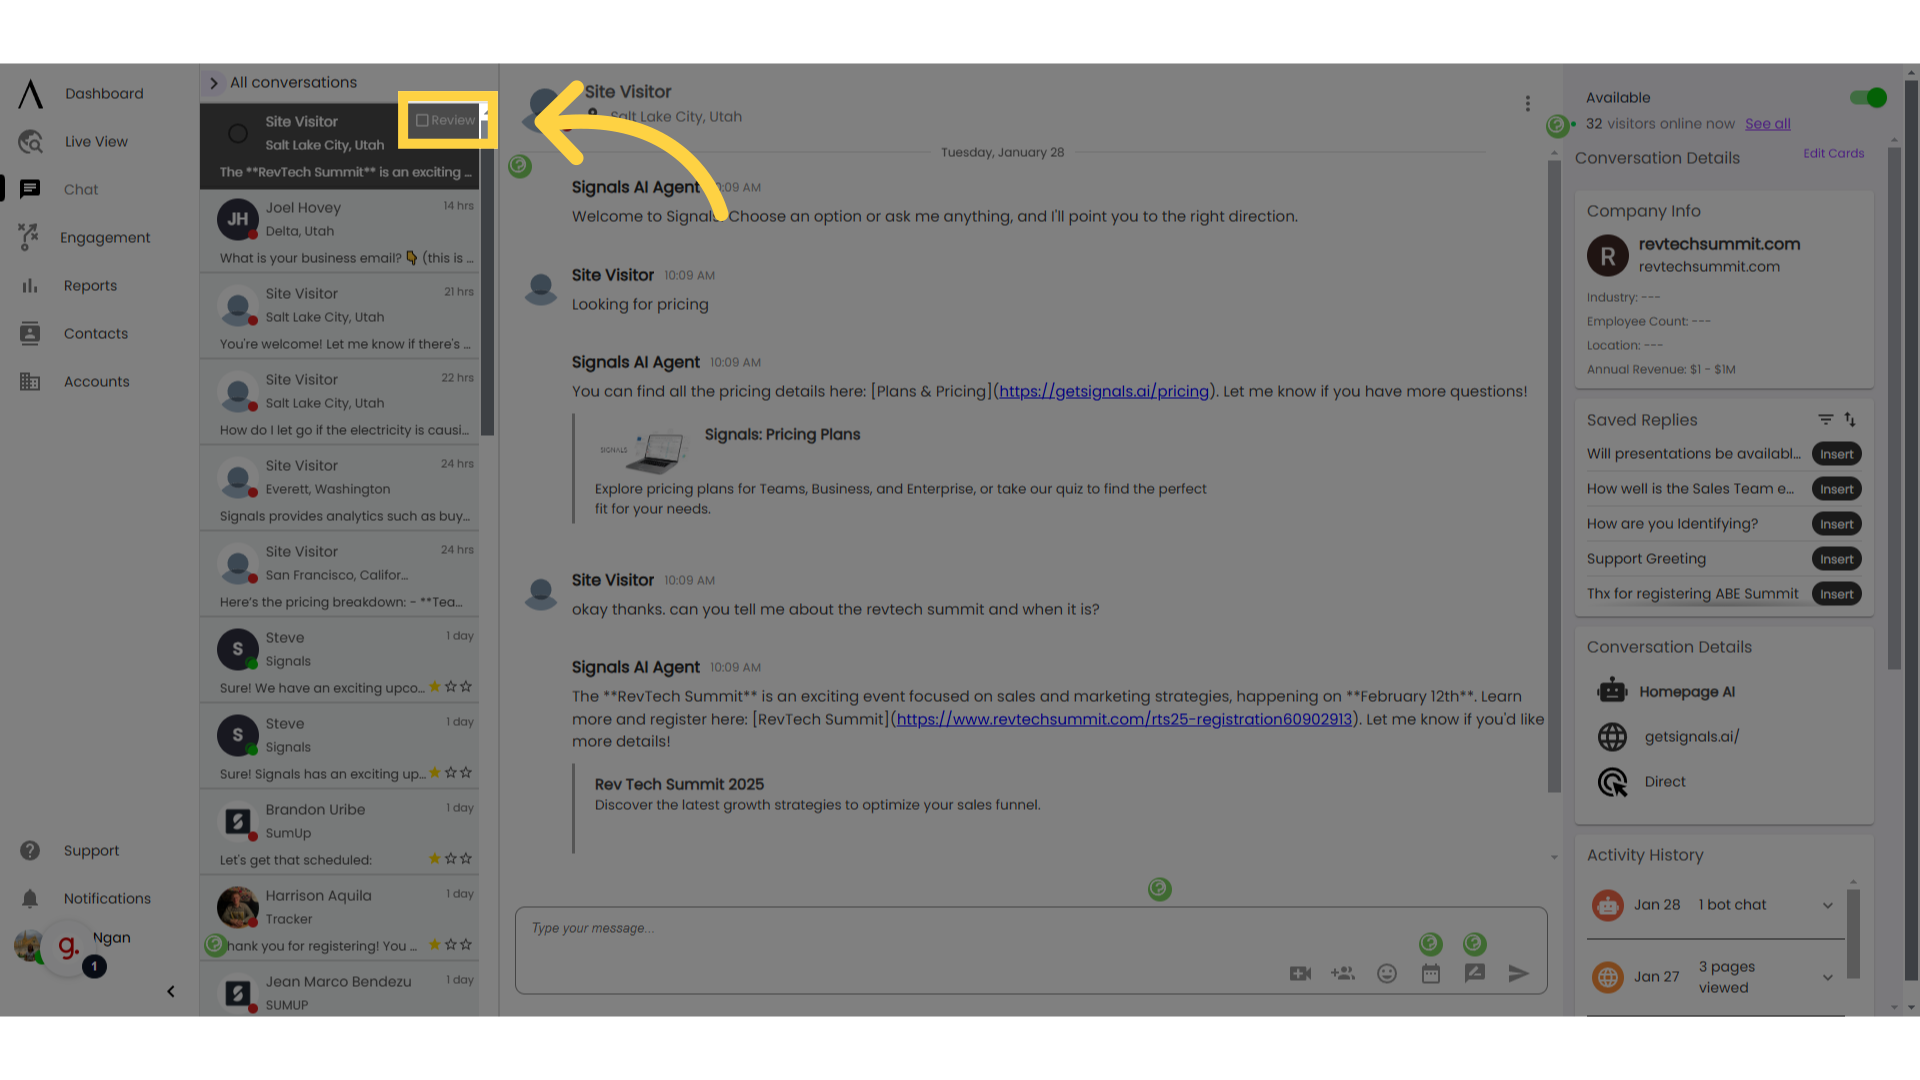Viewport: 1920px width, 1080px height.
Task: Open the Engagement section
Action: (x=105, y=237)
